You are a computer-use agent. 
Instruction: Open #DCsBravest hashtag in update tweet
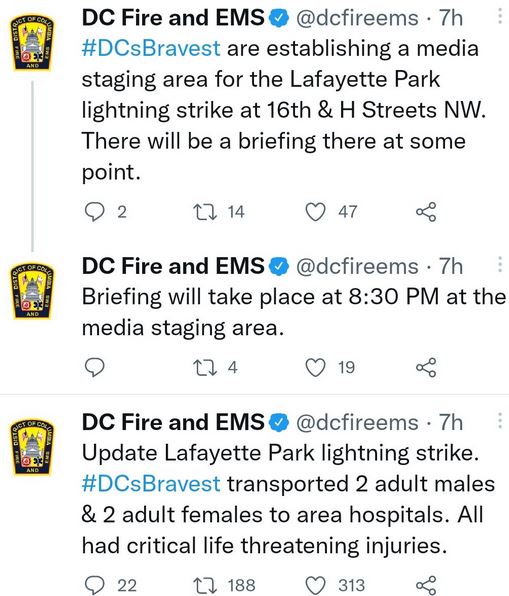(x=151, y=484)
